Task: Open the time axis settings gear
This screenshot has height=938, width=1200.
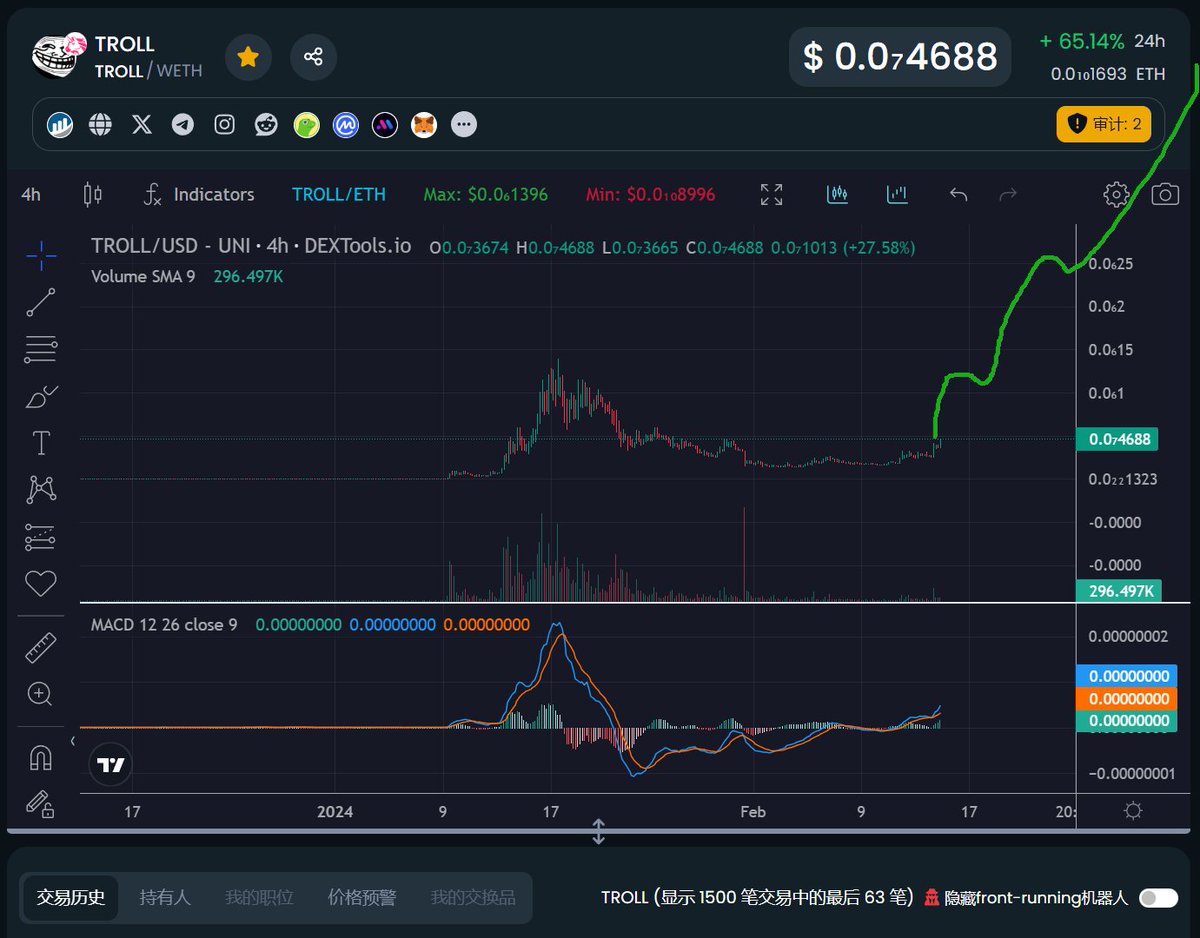Action: [1133, 811]
